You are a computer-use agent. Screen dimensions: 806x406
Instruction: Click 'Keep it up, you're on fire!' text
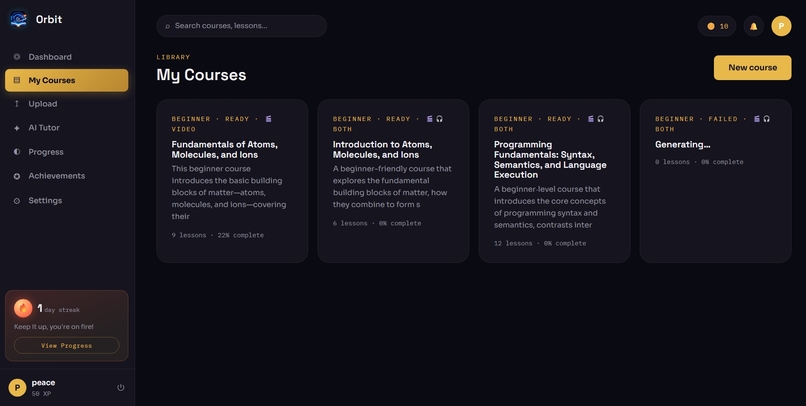coord(54,327)
